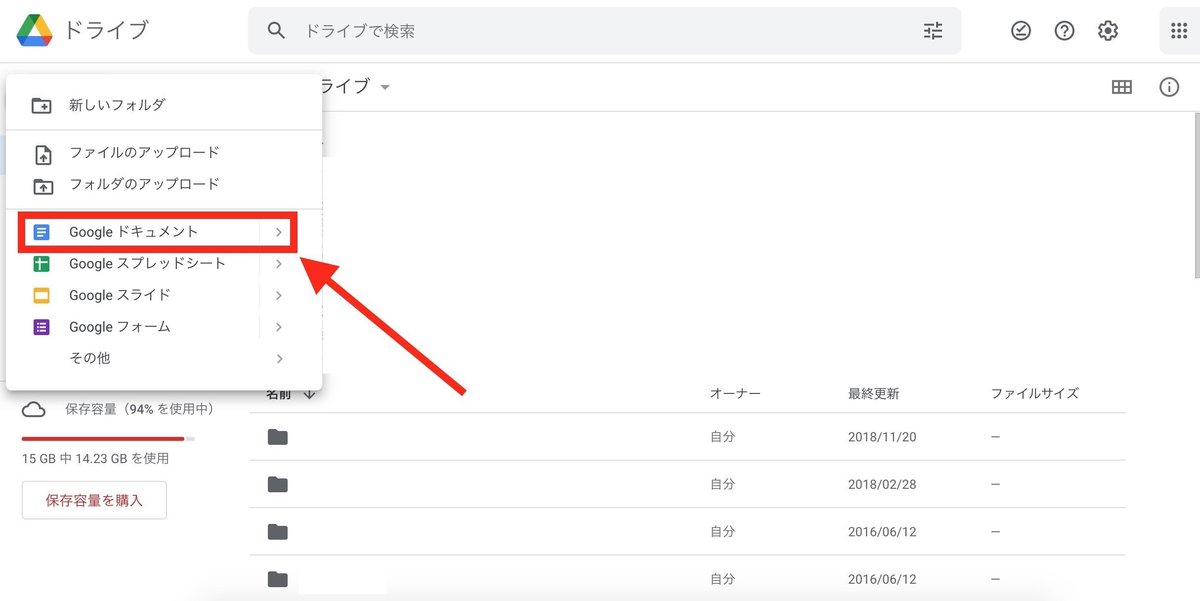Click 自分 owner in the 2018/11/20 row

(722, 437)
